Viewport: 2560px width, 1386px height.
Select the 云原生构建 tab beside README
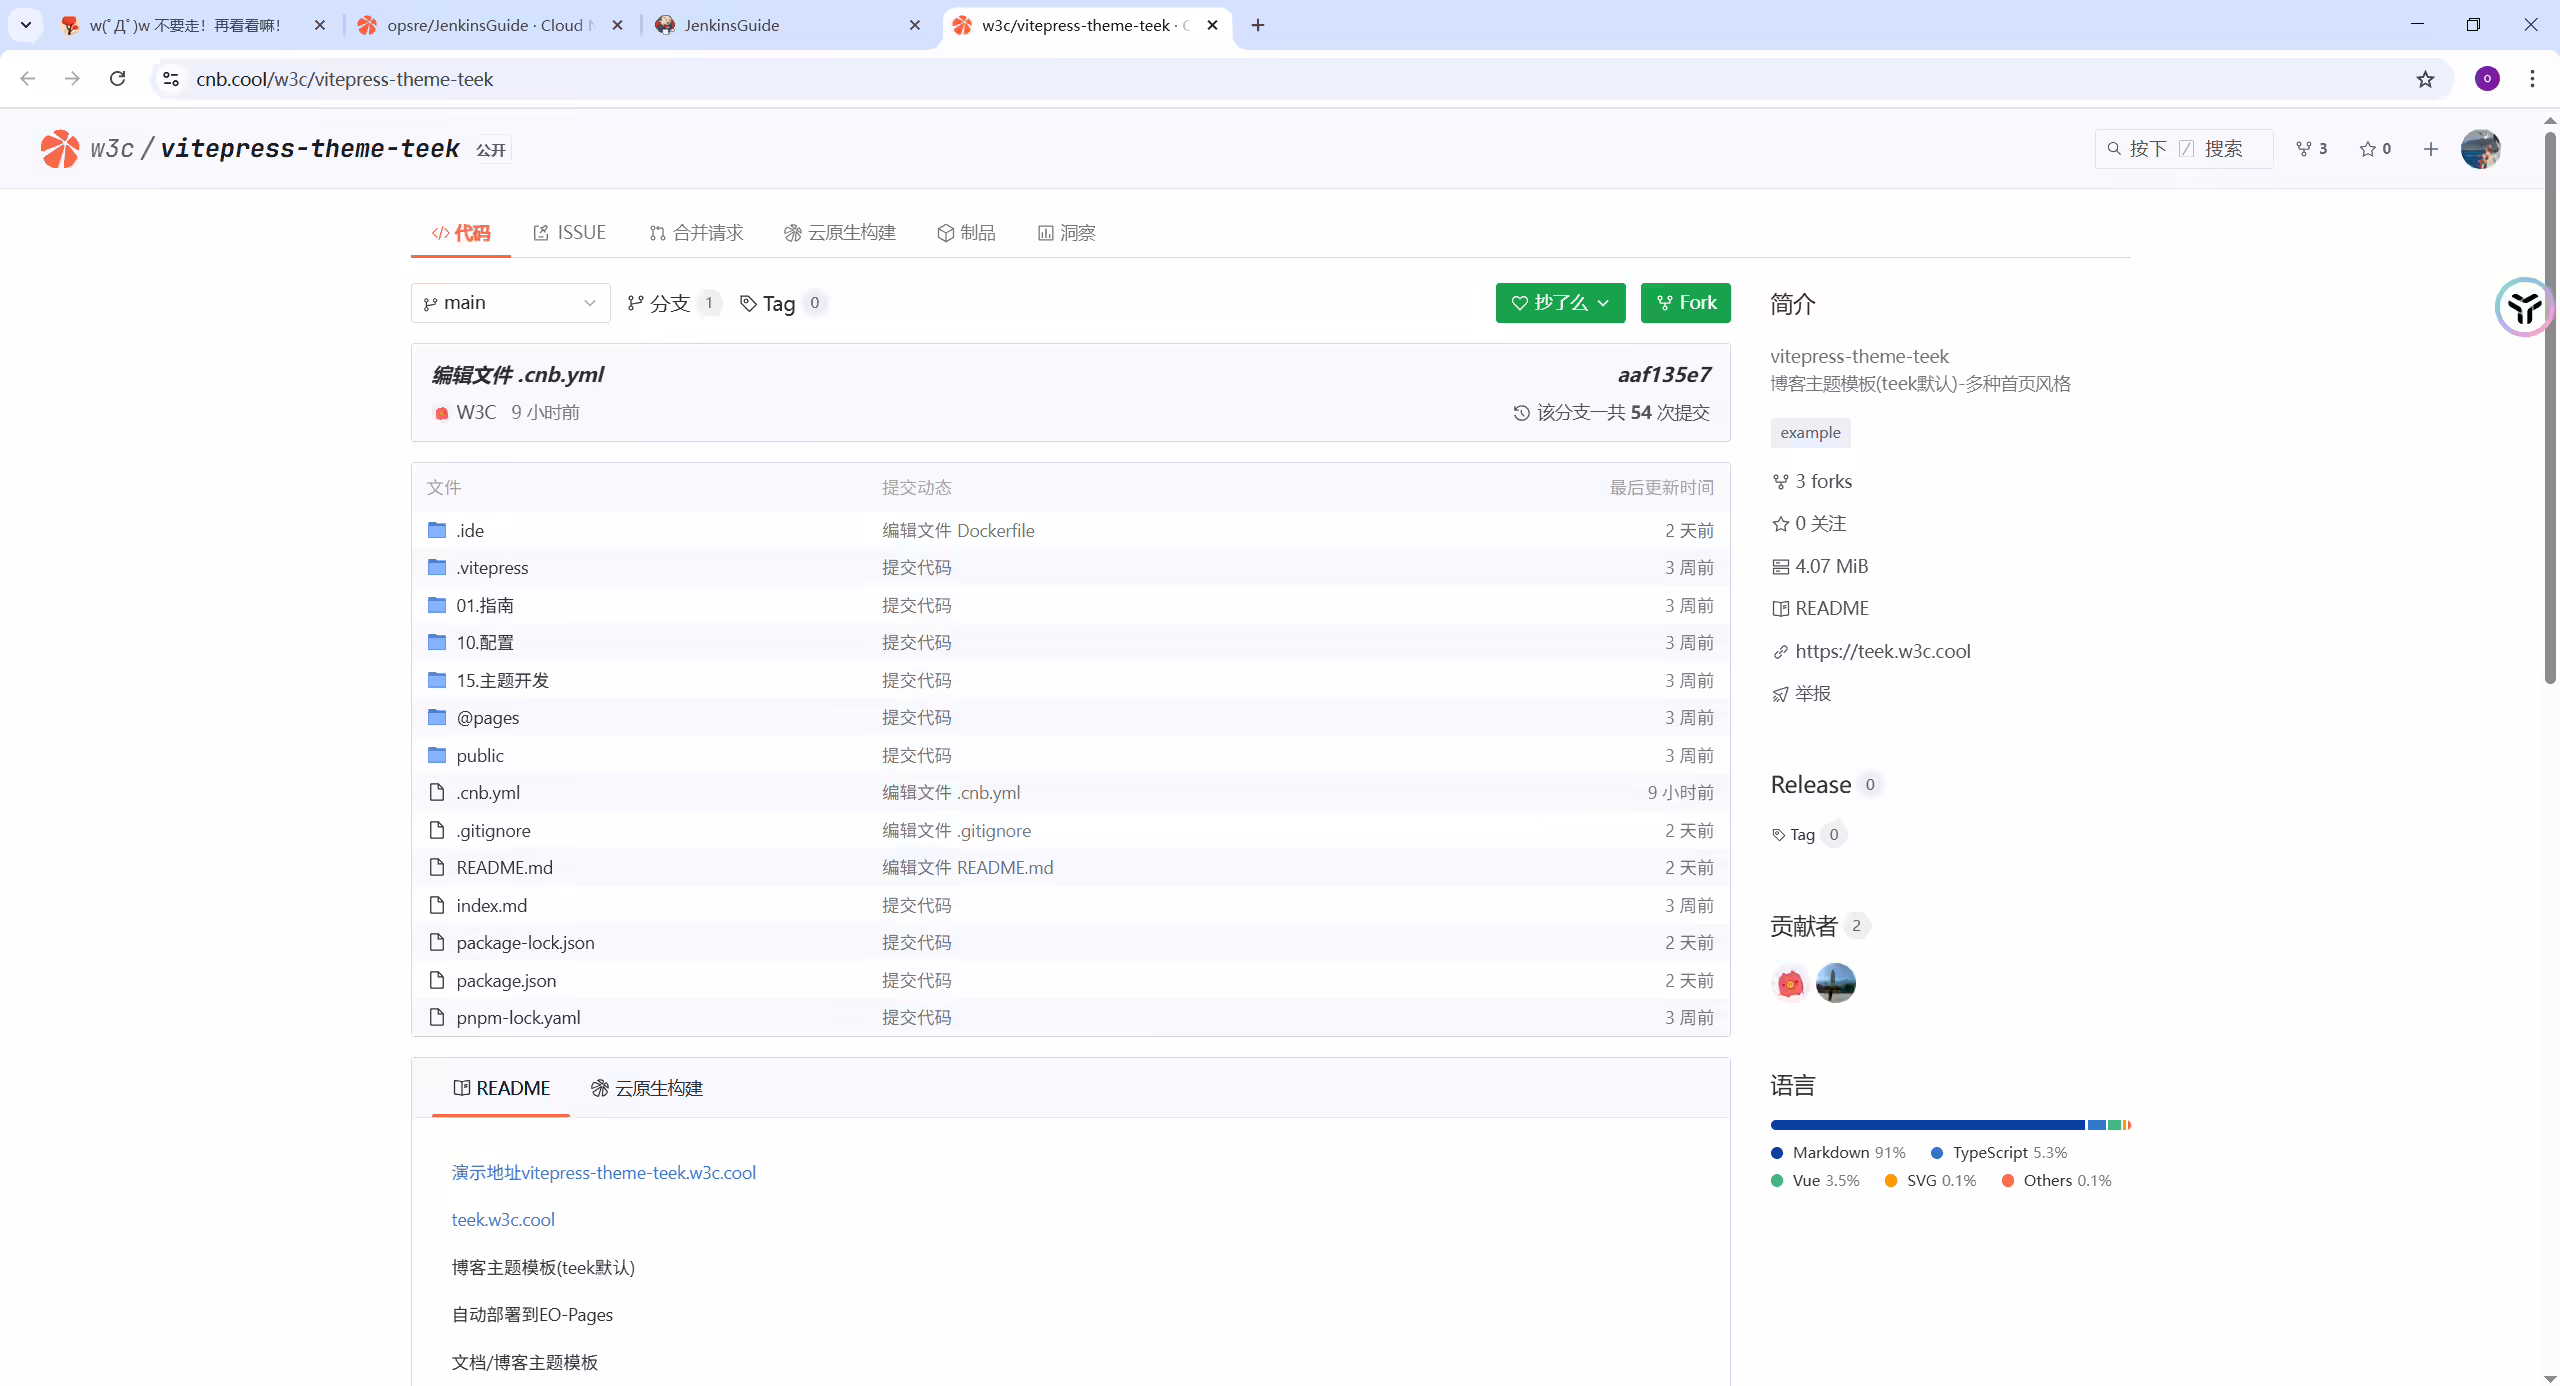647,1088
